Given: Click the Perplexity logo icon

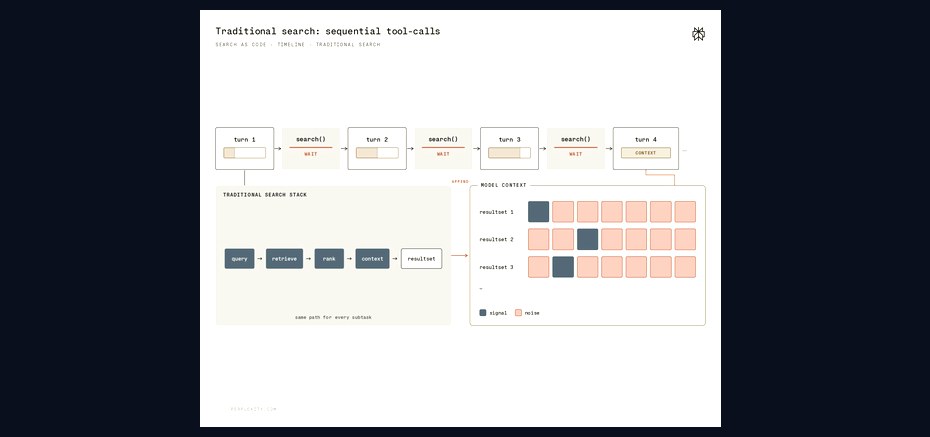Looking at the screenshot, I should [x=699, y=34].
